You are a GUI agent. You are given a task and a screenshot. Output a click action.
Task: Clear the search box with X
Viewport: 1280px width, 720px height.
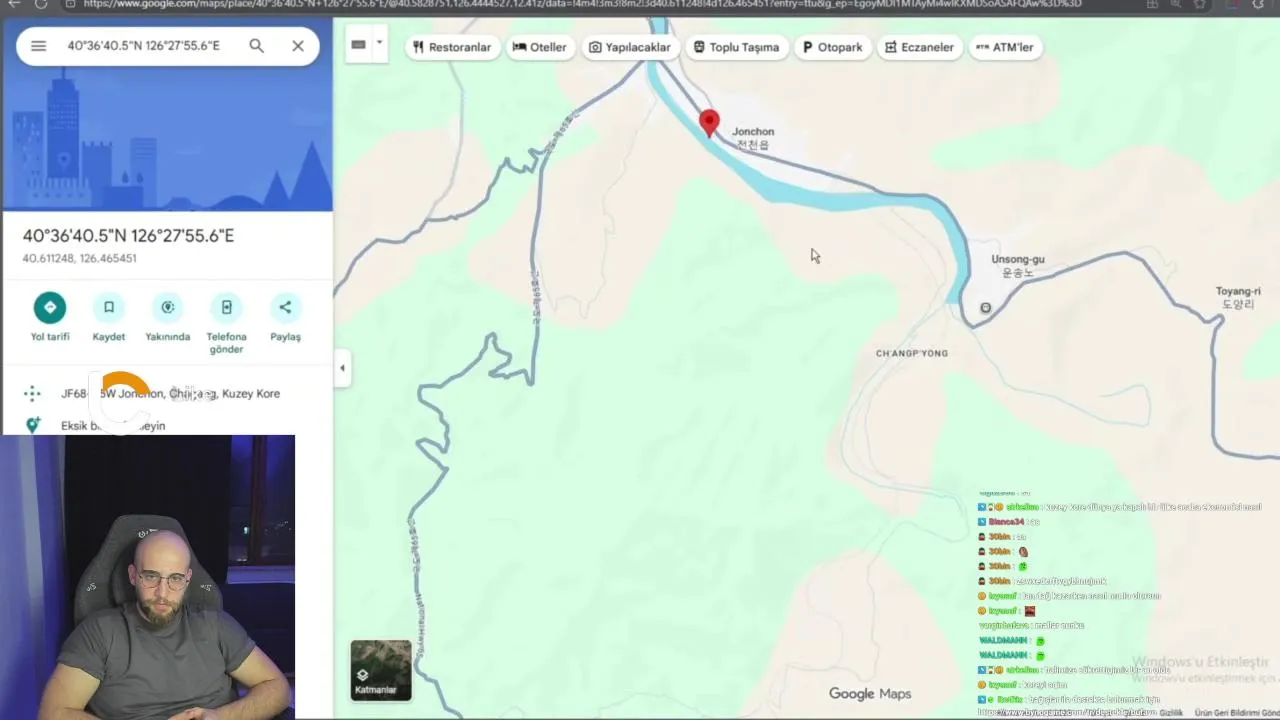pos(298,46)
